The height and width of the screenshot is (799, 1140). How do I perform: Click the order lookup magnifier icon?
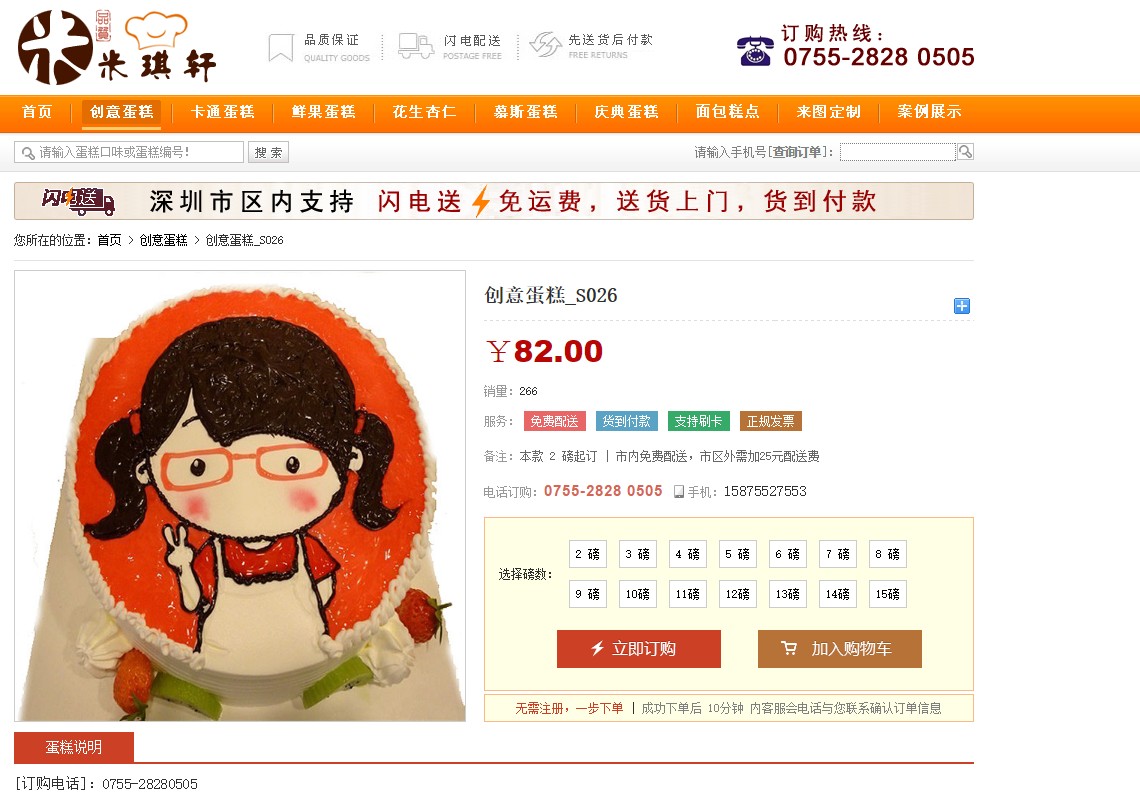(965, 151)
